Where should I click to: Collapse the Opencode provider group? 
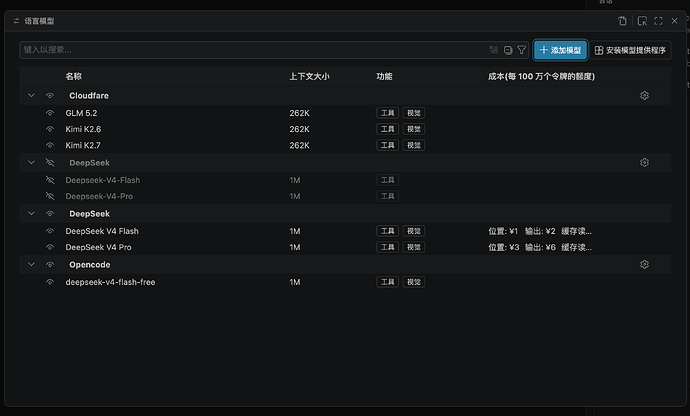[31, 265]
